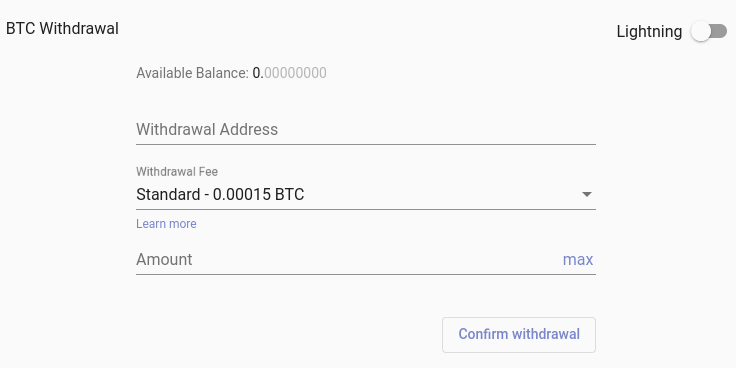The image size is (736, 368).
Task: Click the white knob of Lightning switch
Action: point(701,31)
